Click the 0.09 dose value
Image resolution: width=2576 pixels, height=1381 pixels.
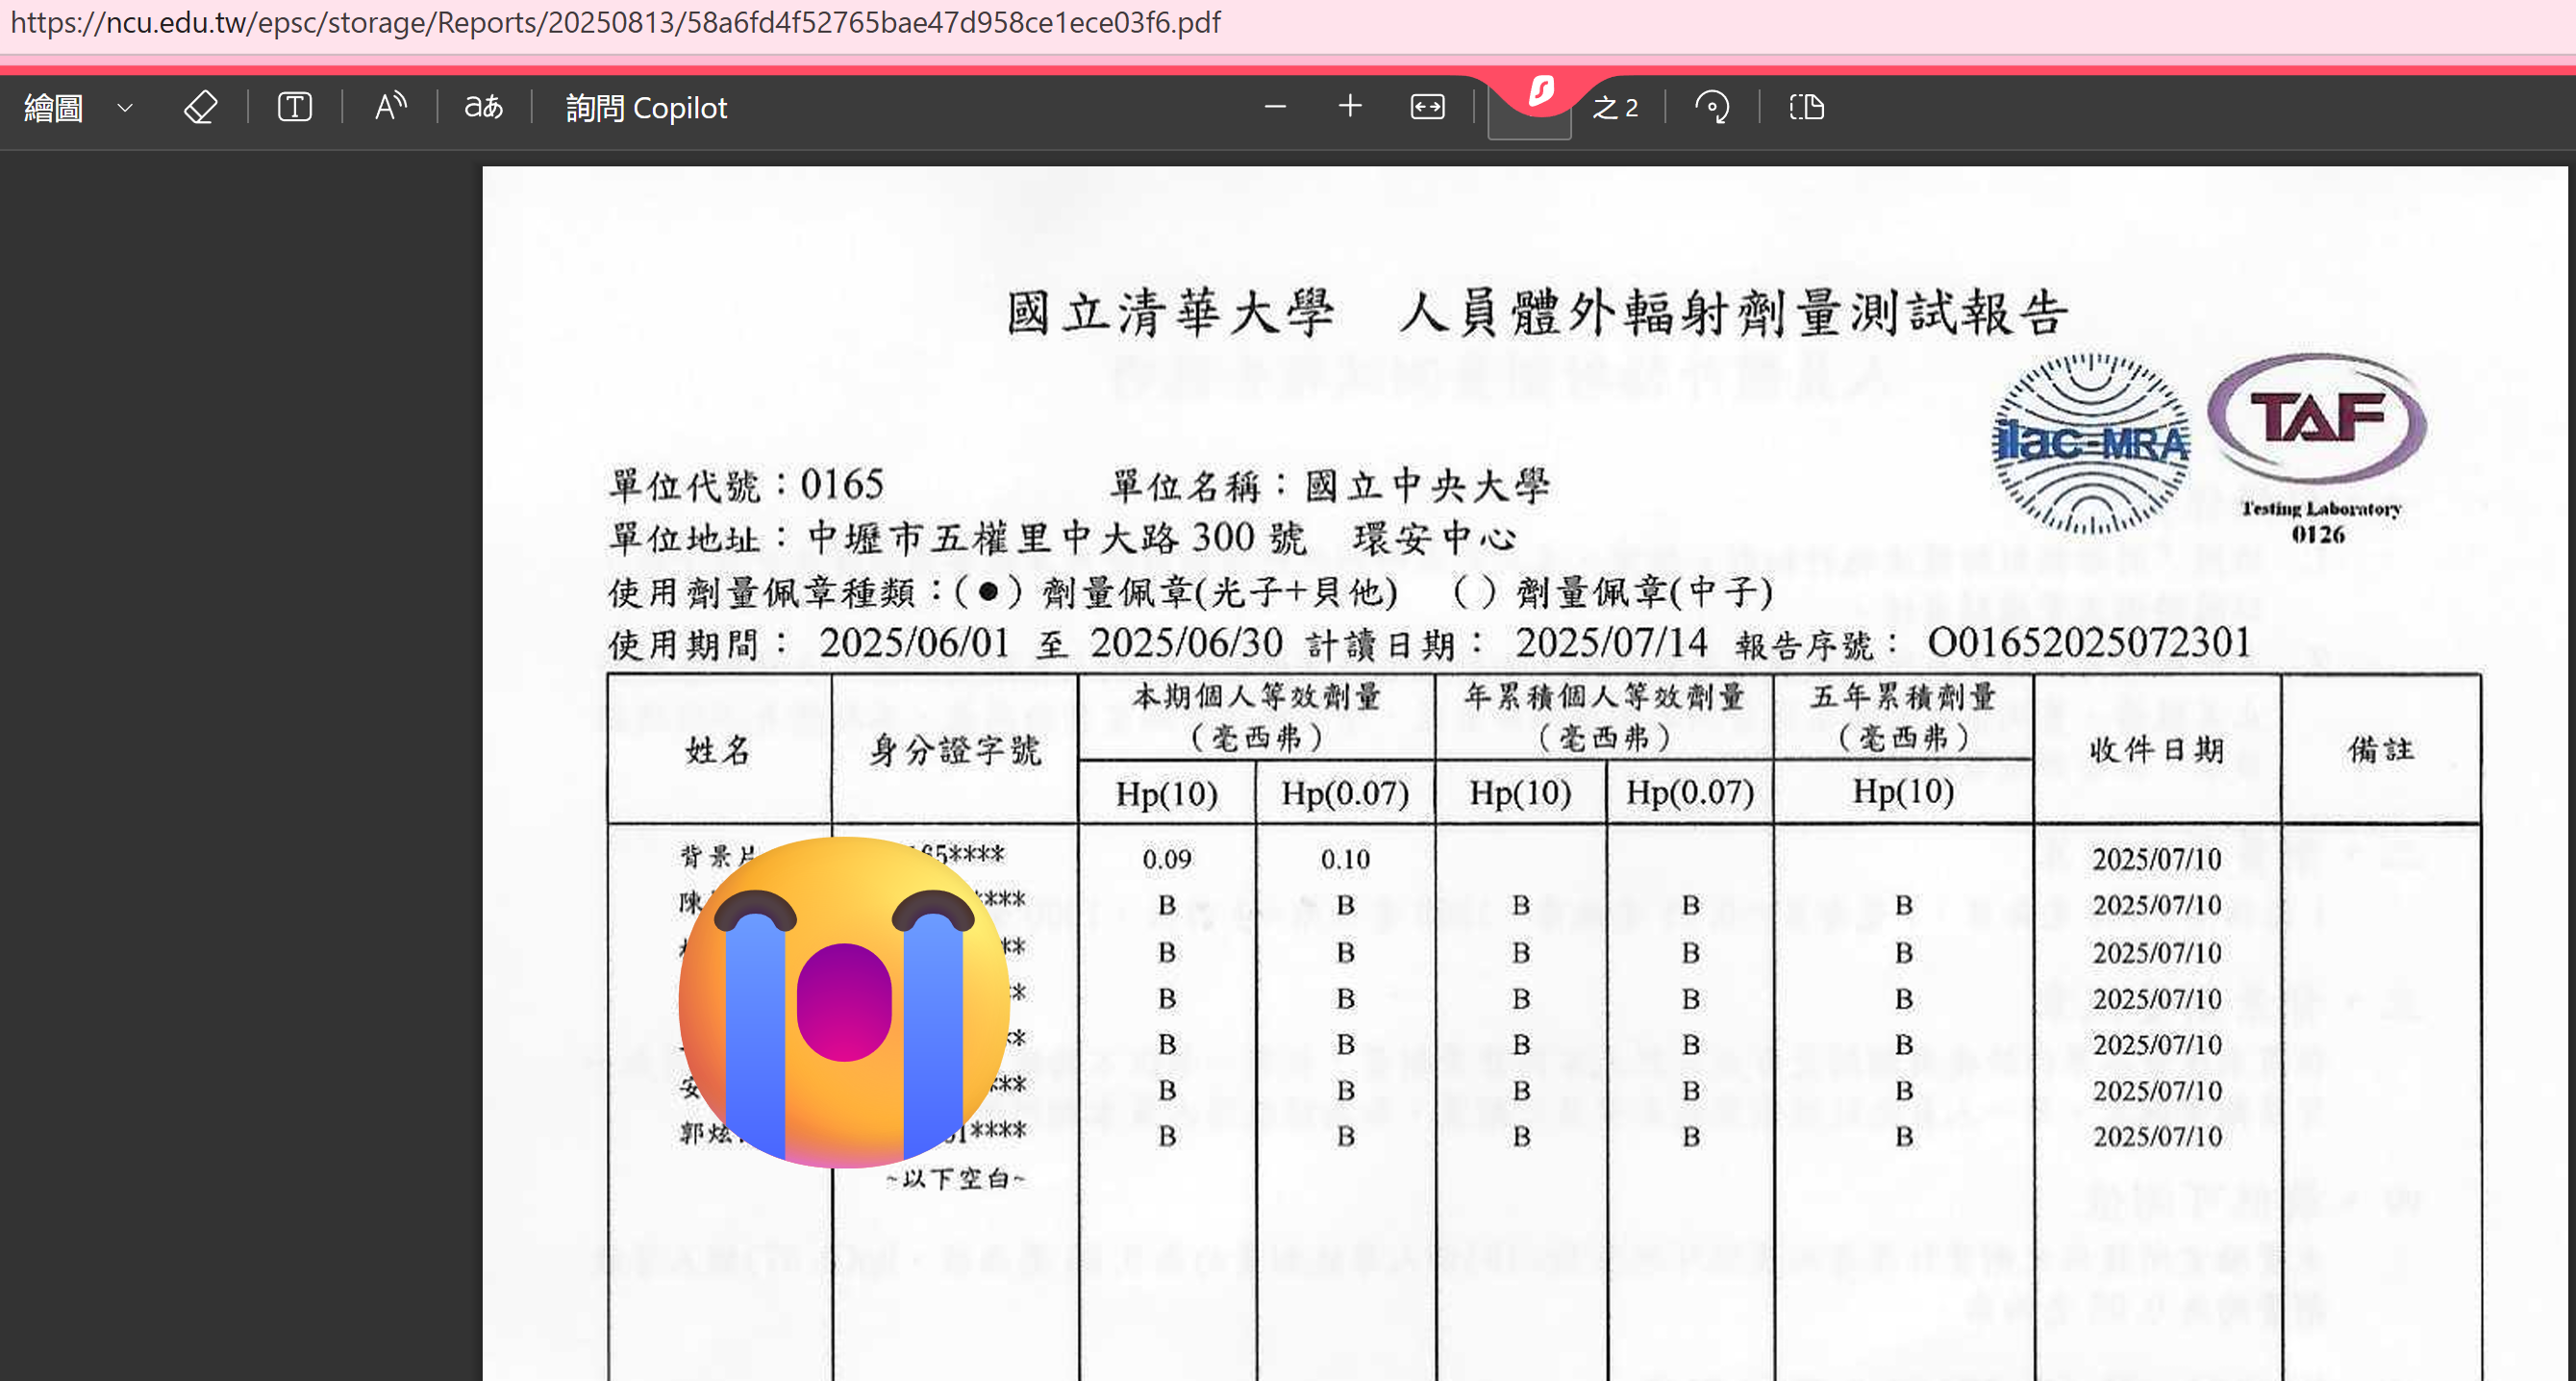[x=1167, y=859]
